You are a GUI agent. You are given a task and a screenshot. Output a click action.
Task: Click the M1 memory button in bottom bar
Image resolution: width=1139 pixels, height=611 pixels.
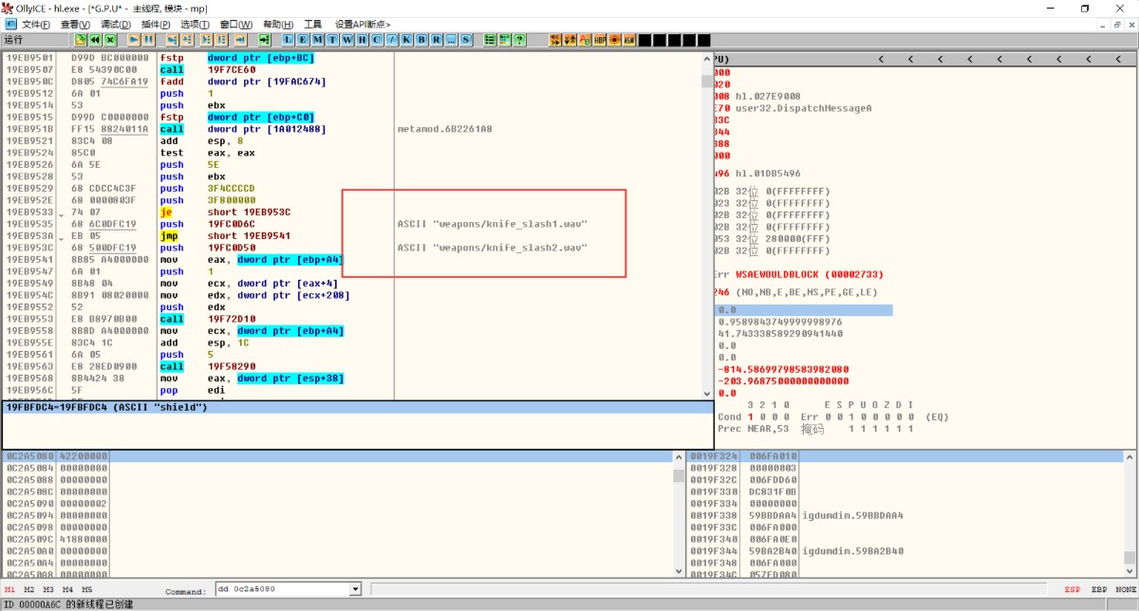tap(9, 589)
